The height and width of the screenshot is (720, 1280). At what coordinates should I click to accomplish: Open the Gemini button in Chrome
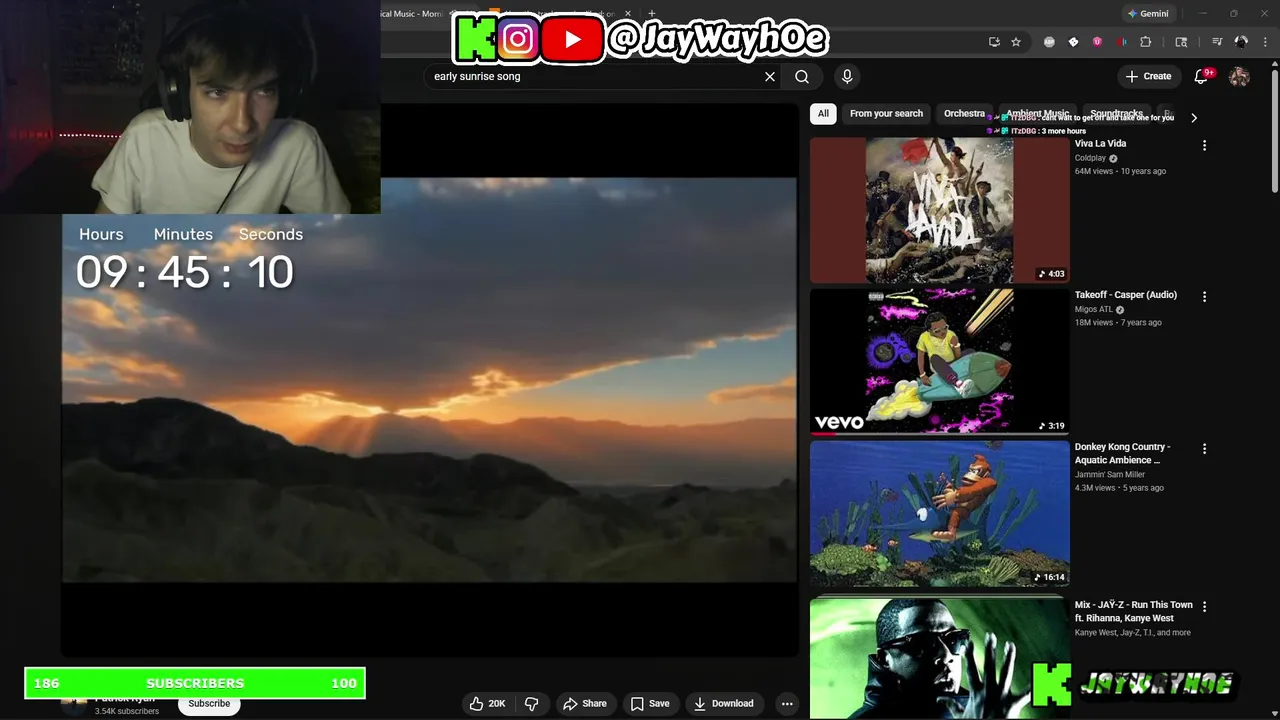(x=1148, y=14)
